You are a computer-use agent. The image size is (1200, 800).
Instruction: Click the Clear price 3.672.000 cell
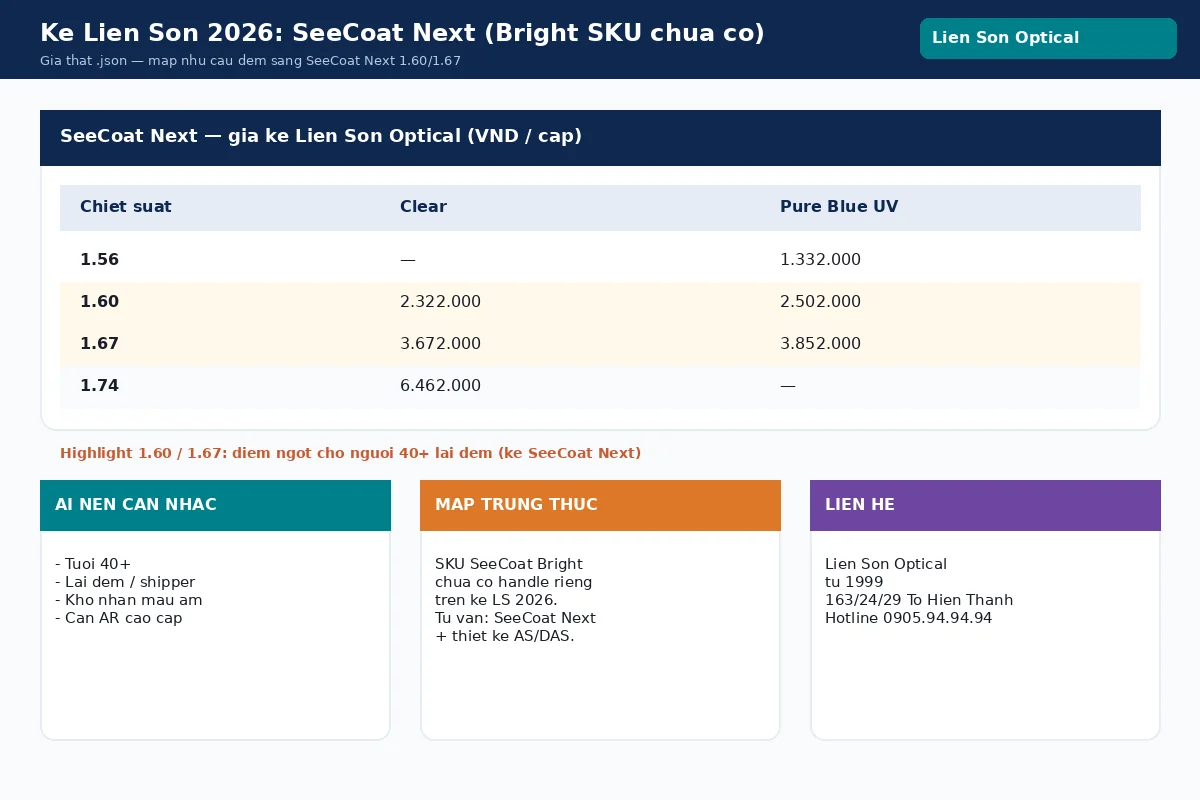tap(440, 344)
